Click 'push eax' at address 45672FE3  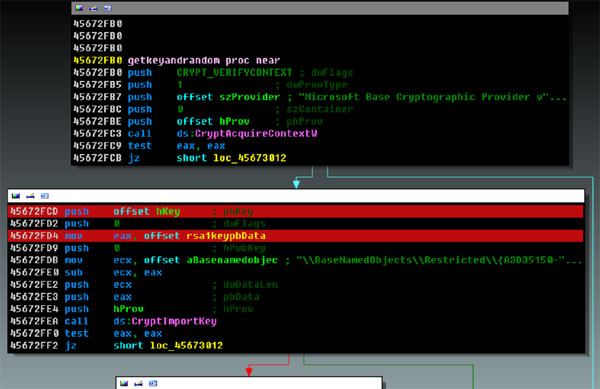[98, 297]
